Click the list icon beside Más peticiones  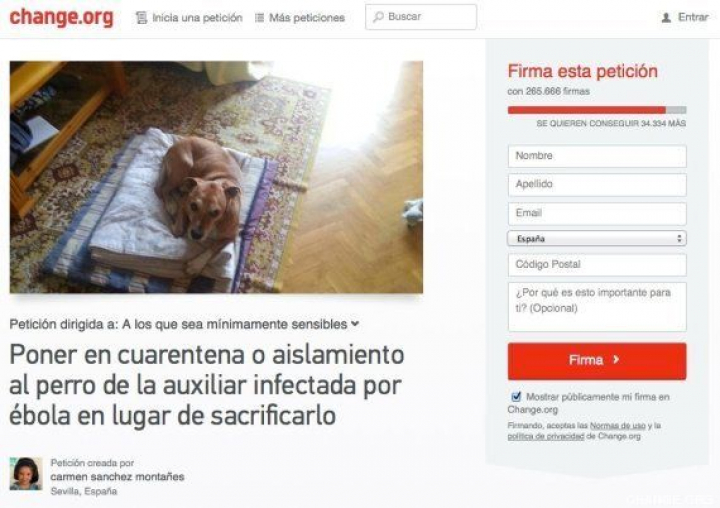point(259,18)
